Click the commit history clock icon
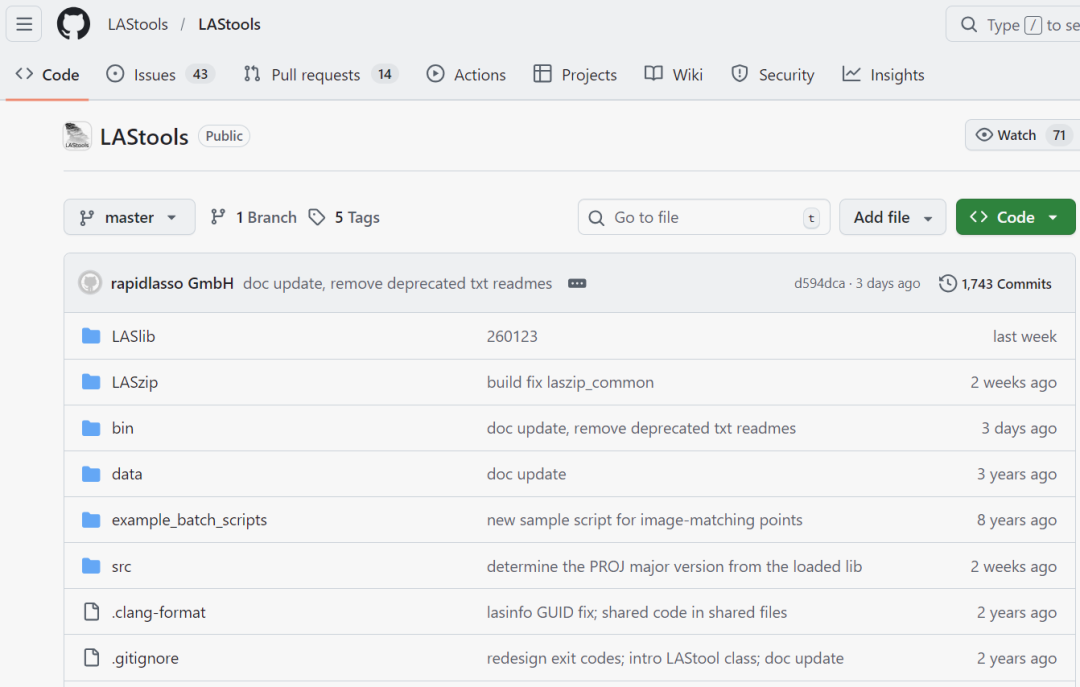The height and width of the screenshot is (687, 1080). pyautogui.click(x=948, y=283)
